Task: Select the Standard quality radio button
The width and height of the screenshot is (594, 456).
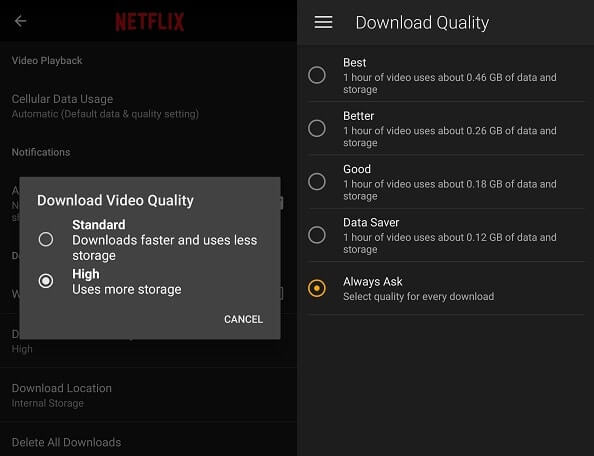Action: tap(46, 239)
